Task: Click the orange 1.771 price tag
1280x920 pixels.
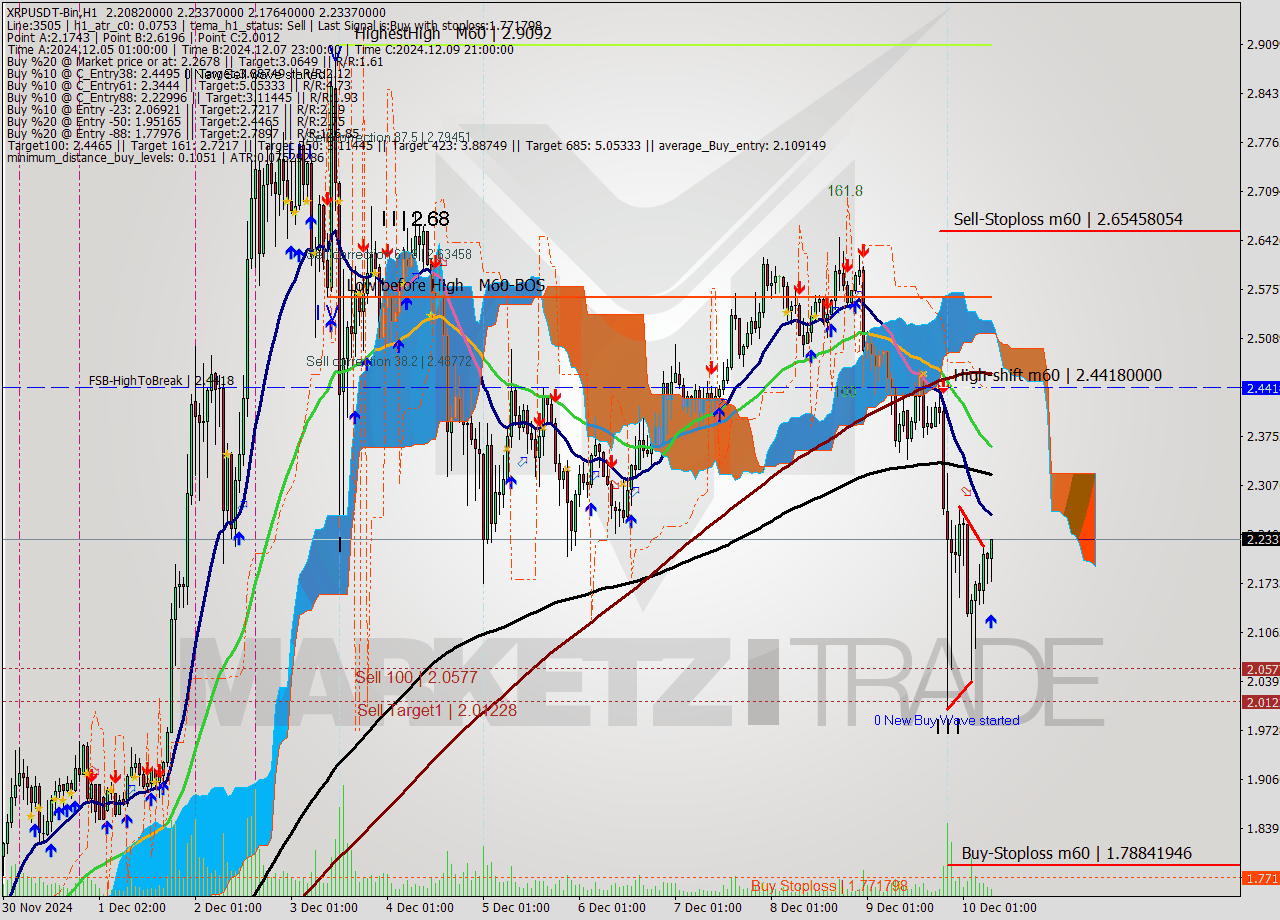Action: click(x=1260, y=878)
